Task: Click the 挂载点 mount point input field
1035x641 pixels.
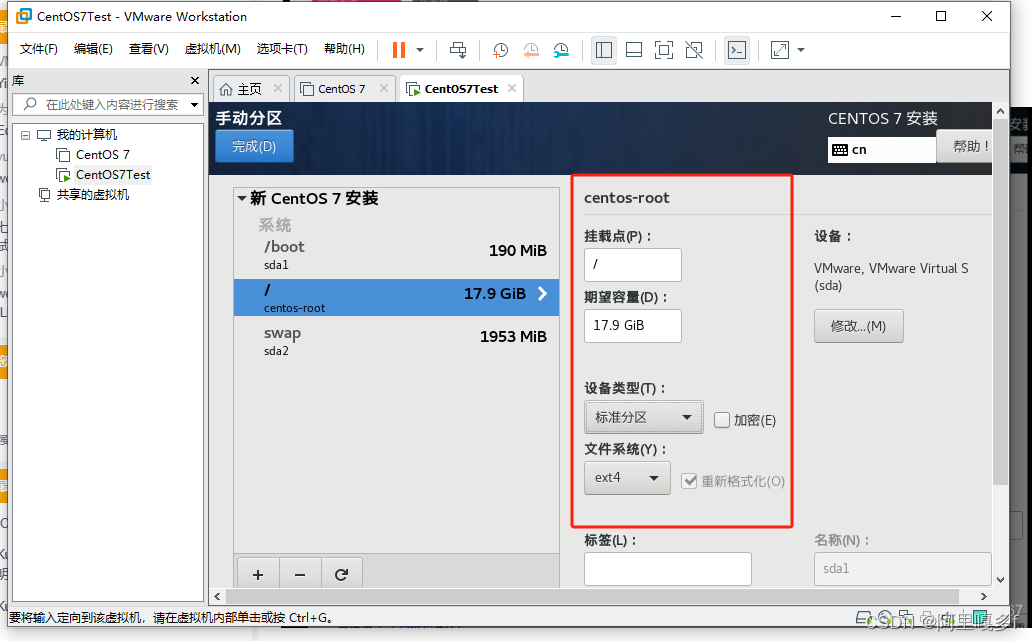Action: [632, 265]
